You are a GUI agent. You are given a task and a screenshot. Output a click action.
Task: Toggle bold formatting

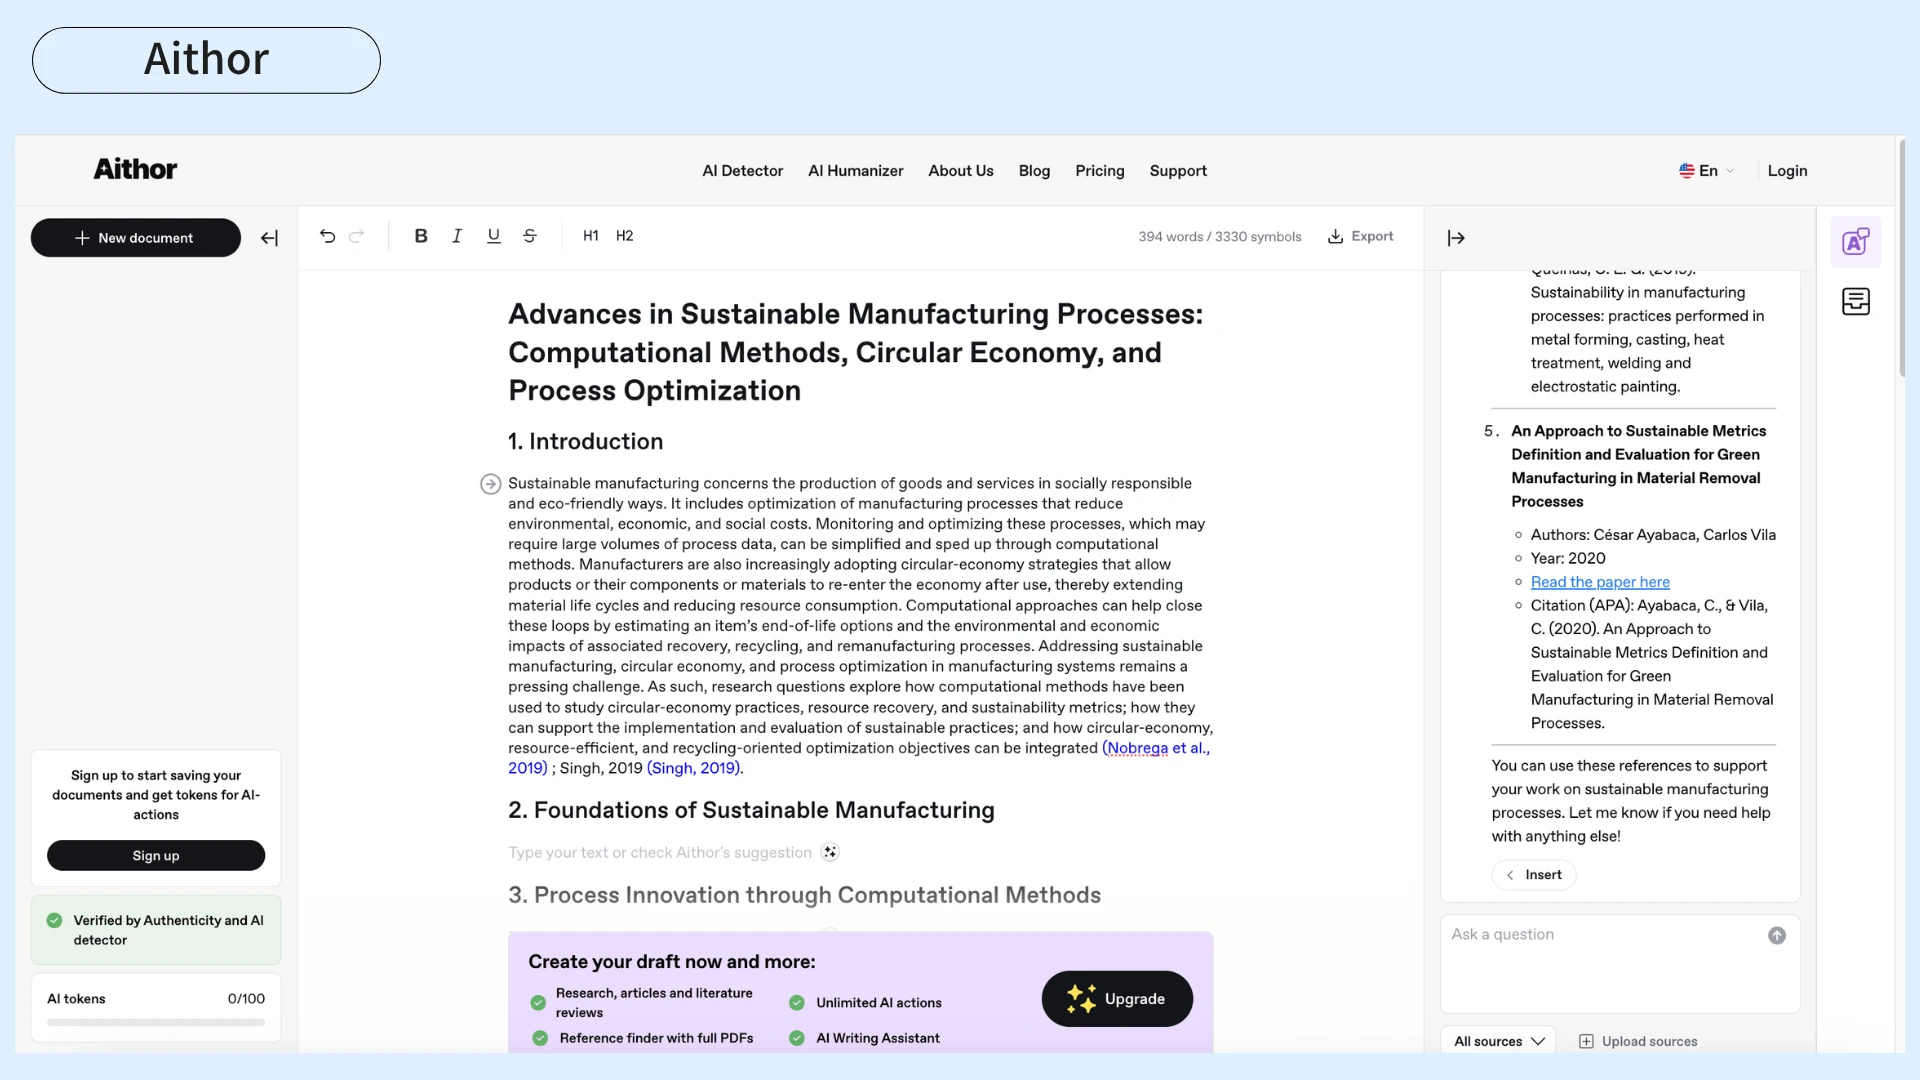tap(420, 236)
